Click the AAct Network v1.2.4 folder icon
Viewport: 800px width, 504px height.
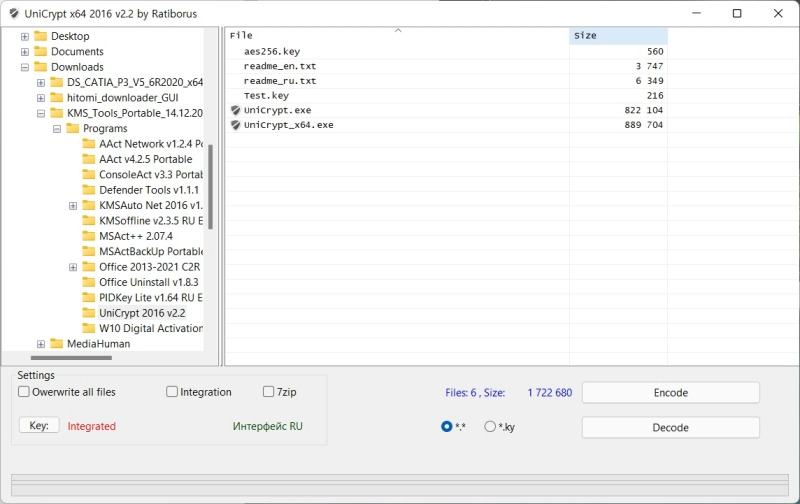pyautogui.click(x=89, y=144)
